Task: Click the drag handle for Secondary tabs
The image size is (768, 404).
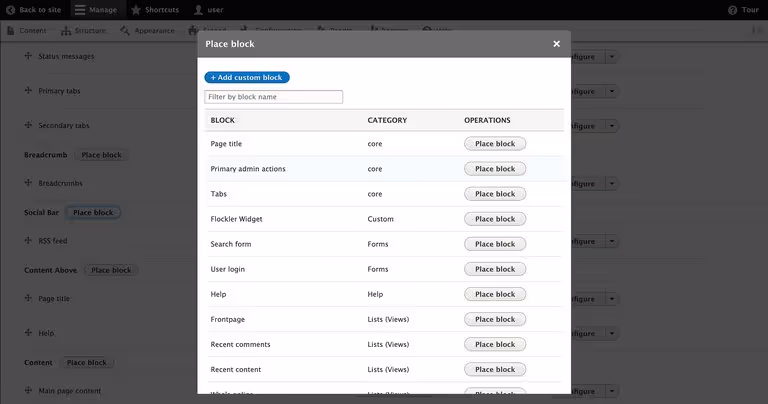Action: point(28,125)
